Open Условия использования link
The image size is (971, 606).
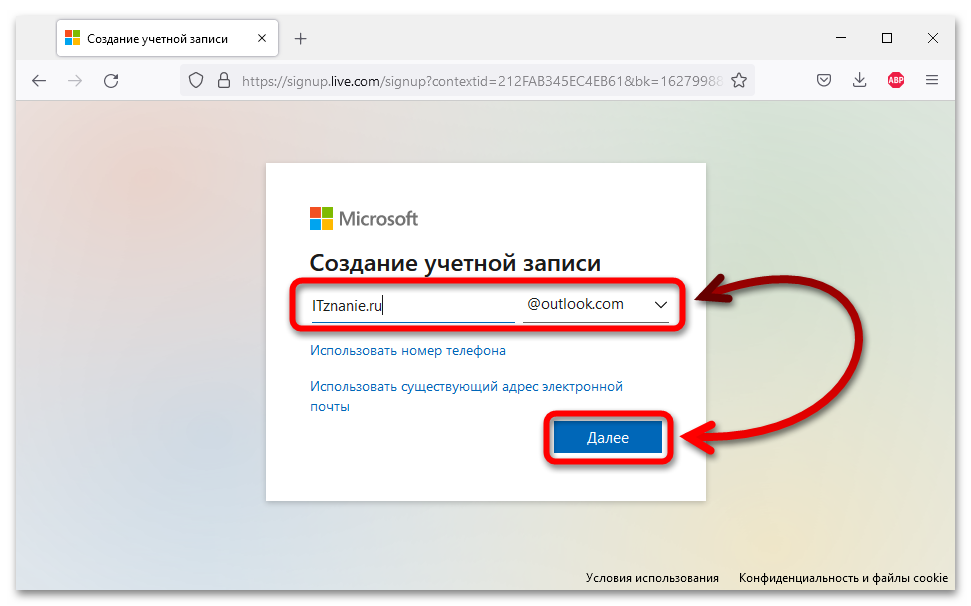point(652,578)
